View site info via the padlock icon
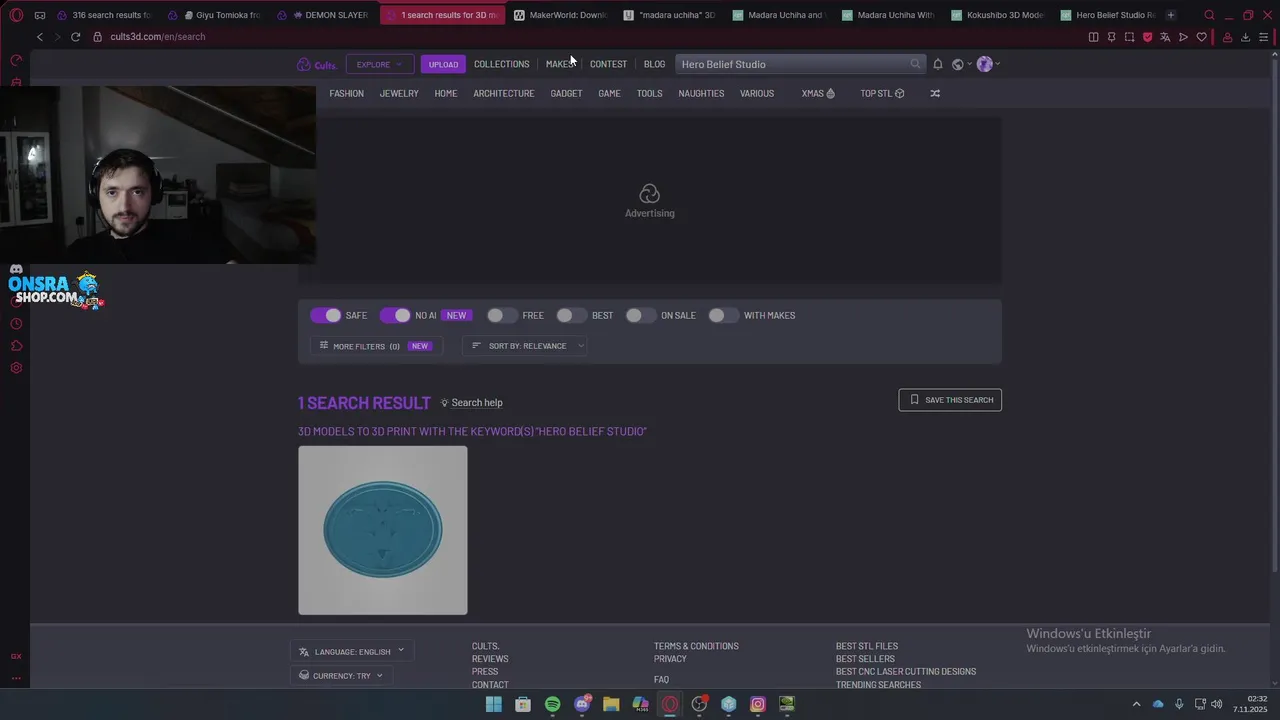Viewport: 1280px width, 720px height. click(x=98, y=37)
